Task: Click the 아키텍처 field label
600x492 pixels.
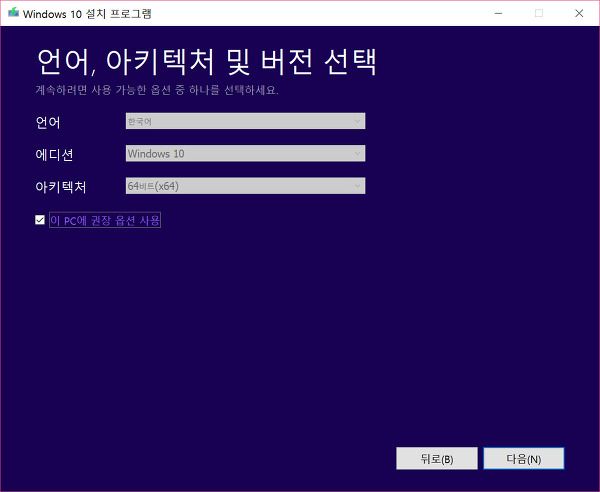Action: [x=60, y=187]
